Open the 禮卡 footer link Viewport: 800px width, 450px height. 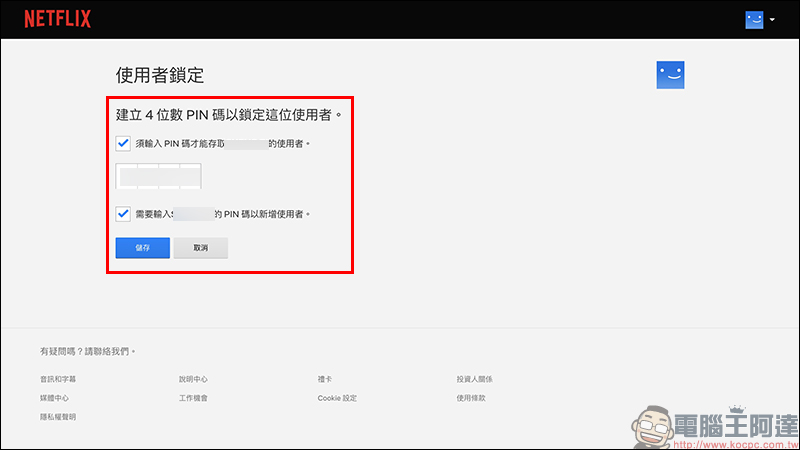coord(324,379)
